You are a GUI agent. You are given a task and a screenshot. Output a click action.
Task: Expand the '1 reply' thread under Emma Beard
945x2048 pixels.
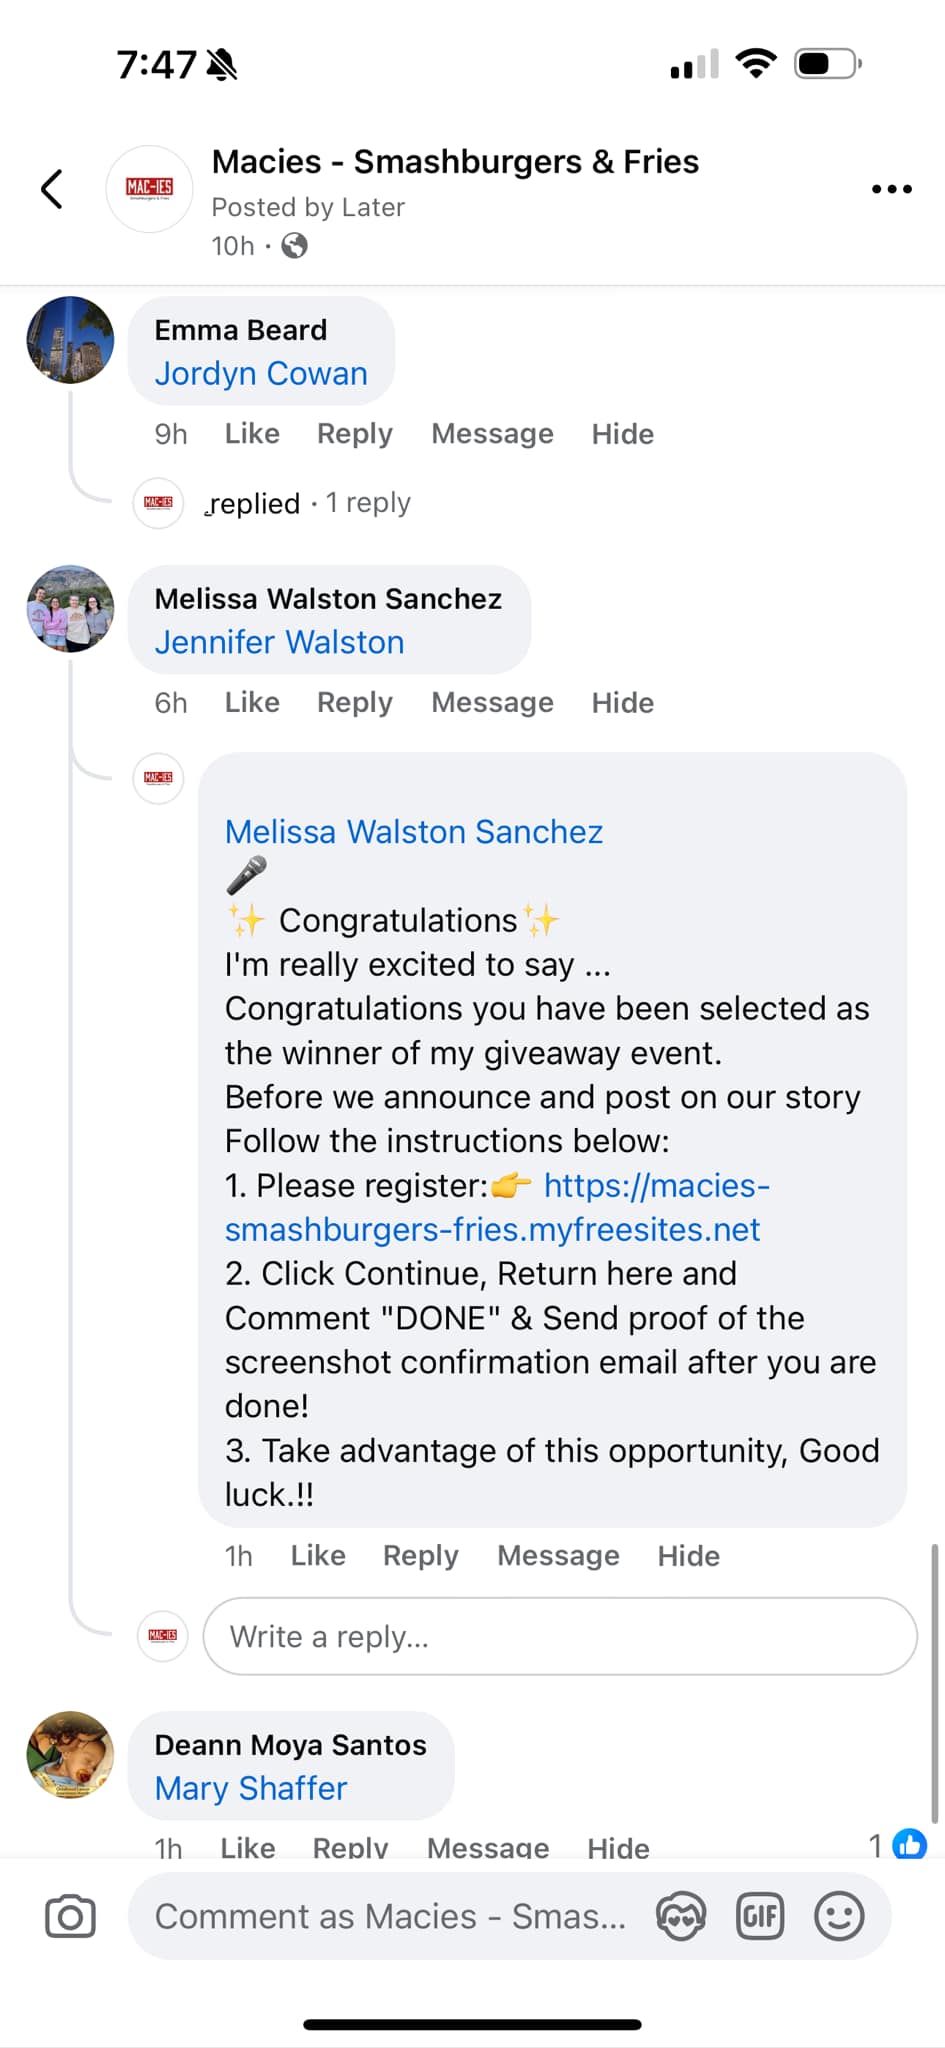pos(368,503)
